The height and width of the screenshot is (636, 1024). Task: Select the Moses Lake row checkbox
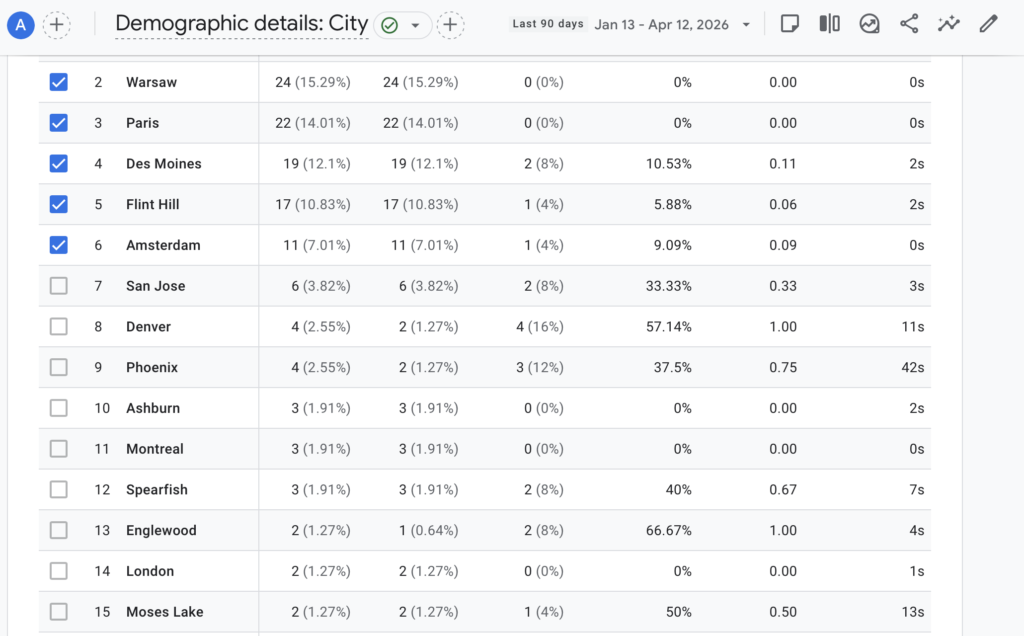pos(59,612)
